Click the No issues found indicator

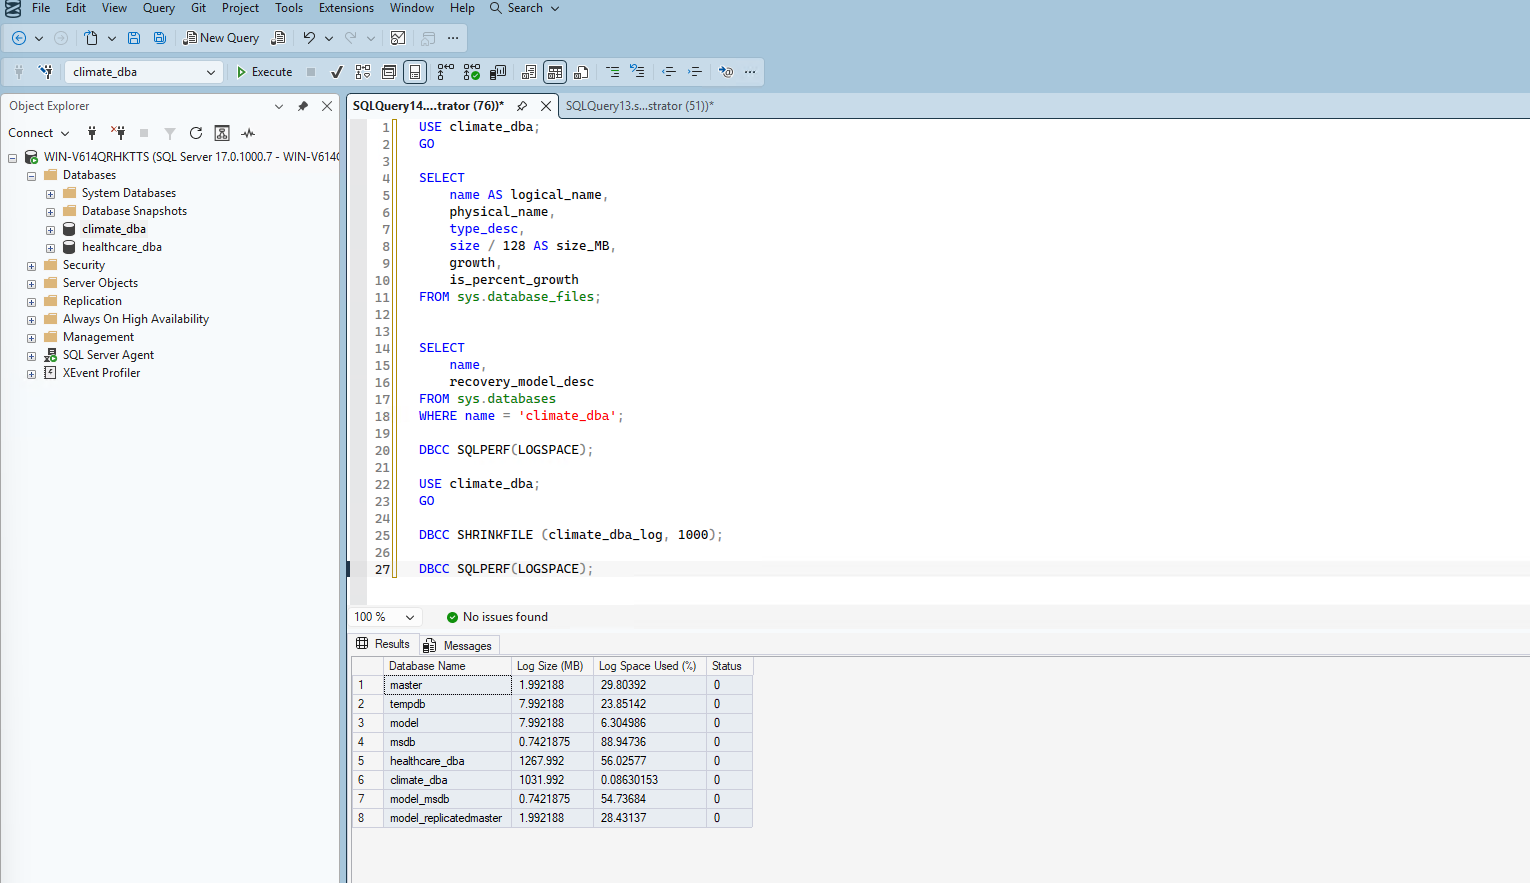pyautogui.click(x=497, y=617)
